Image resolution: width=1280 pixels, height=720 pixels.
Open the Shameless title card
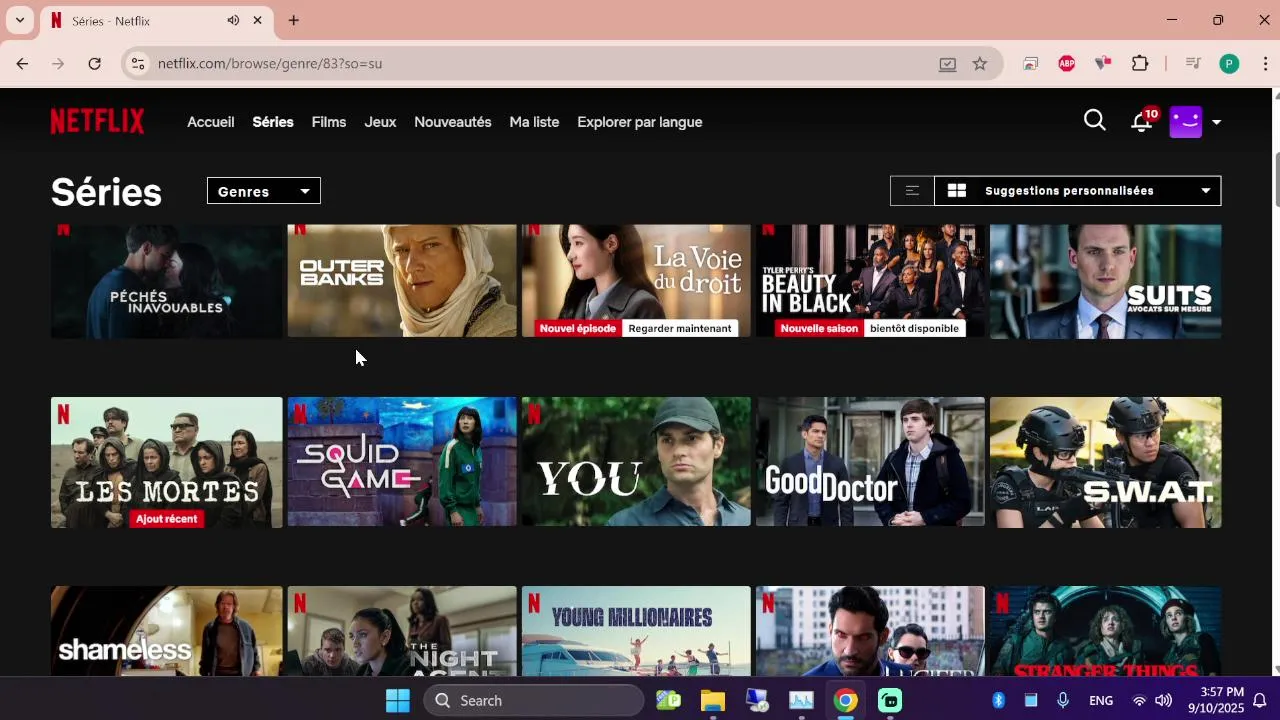click(166, 631)
